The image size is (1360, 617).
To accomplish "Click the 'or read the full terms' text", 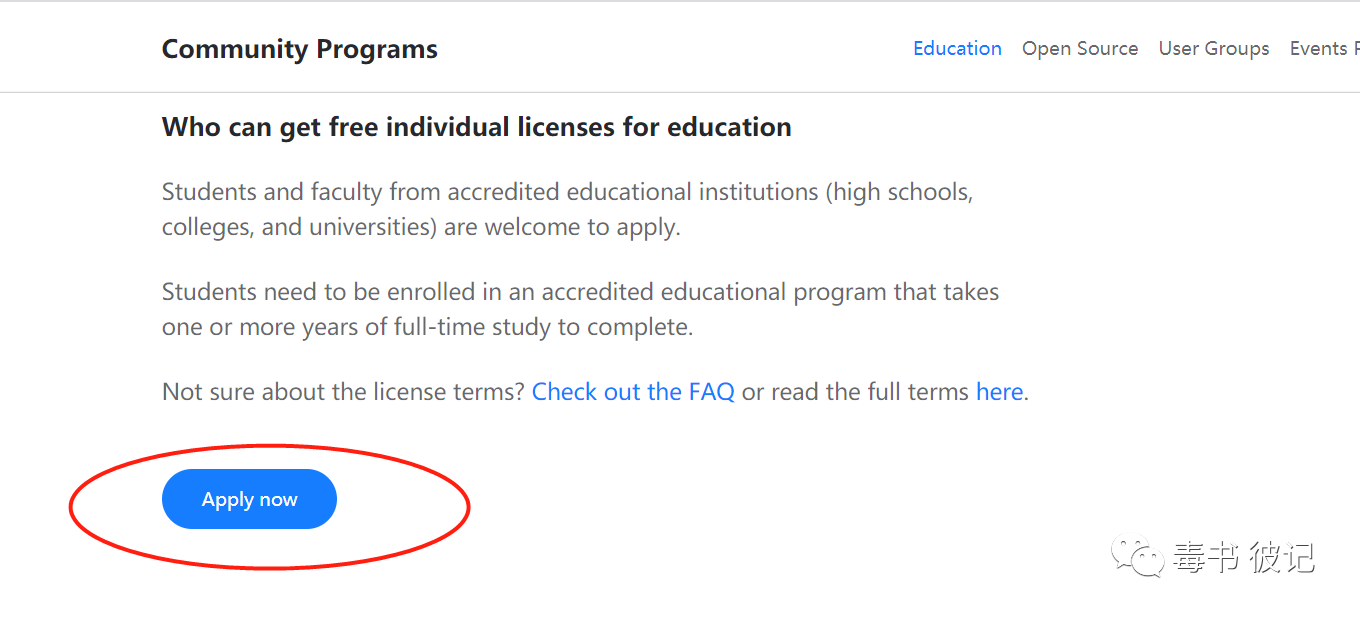I will click(855, 392).
